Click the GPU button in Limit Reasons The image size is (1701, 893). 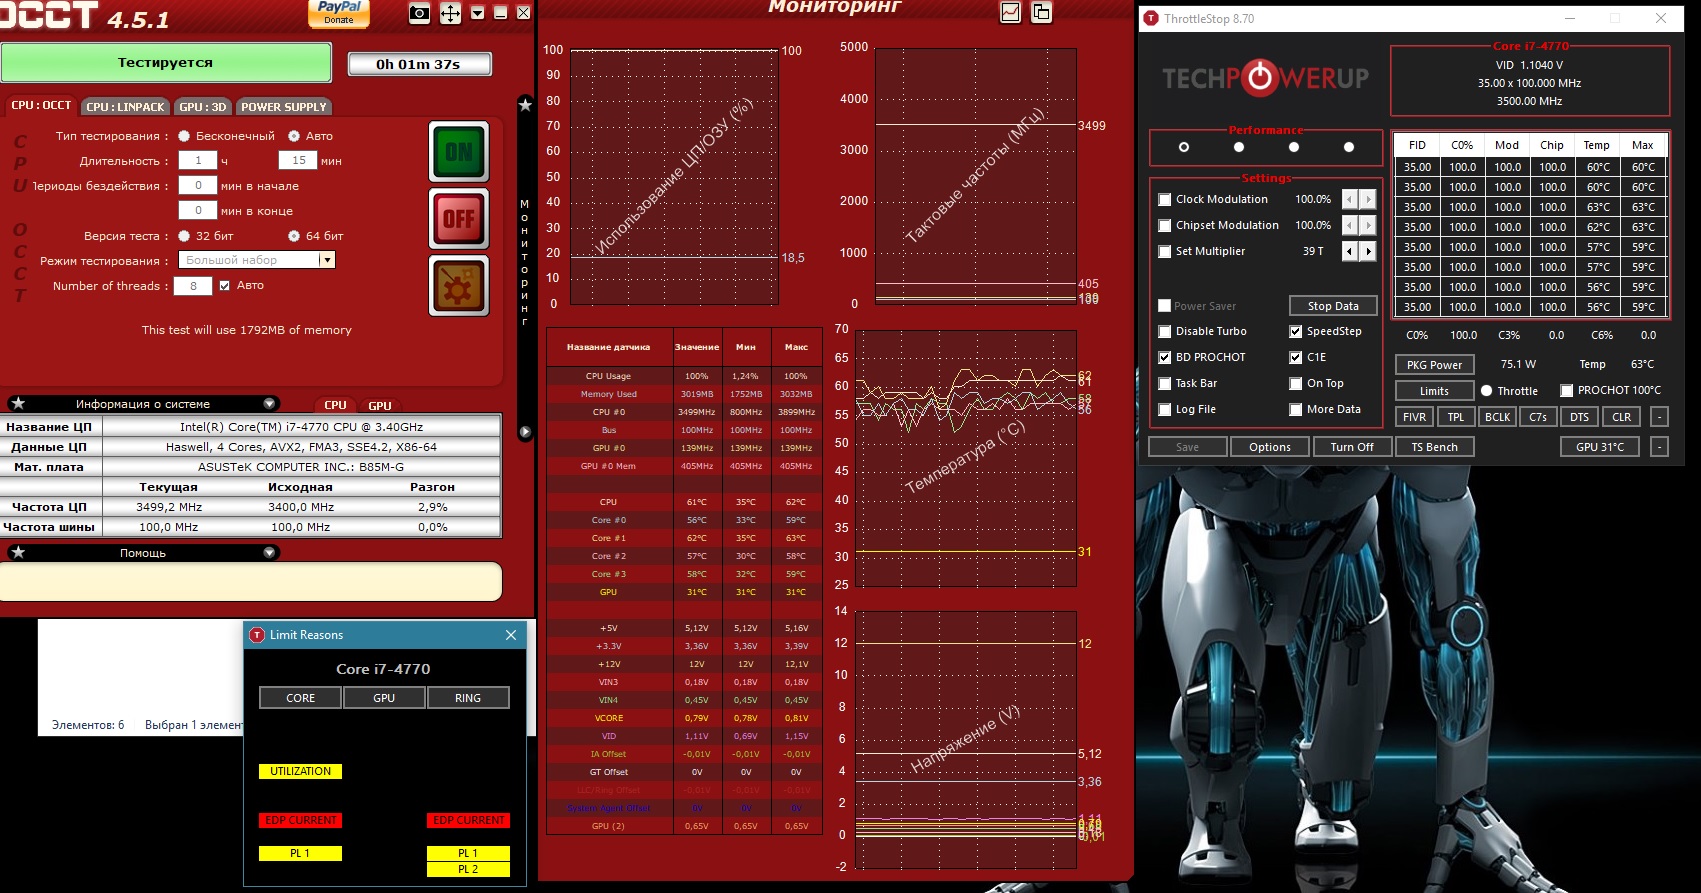[x=384, y=698]
